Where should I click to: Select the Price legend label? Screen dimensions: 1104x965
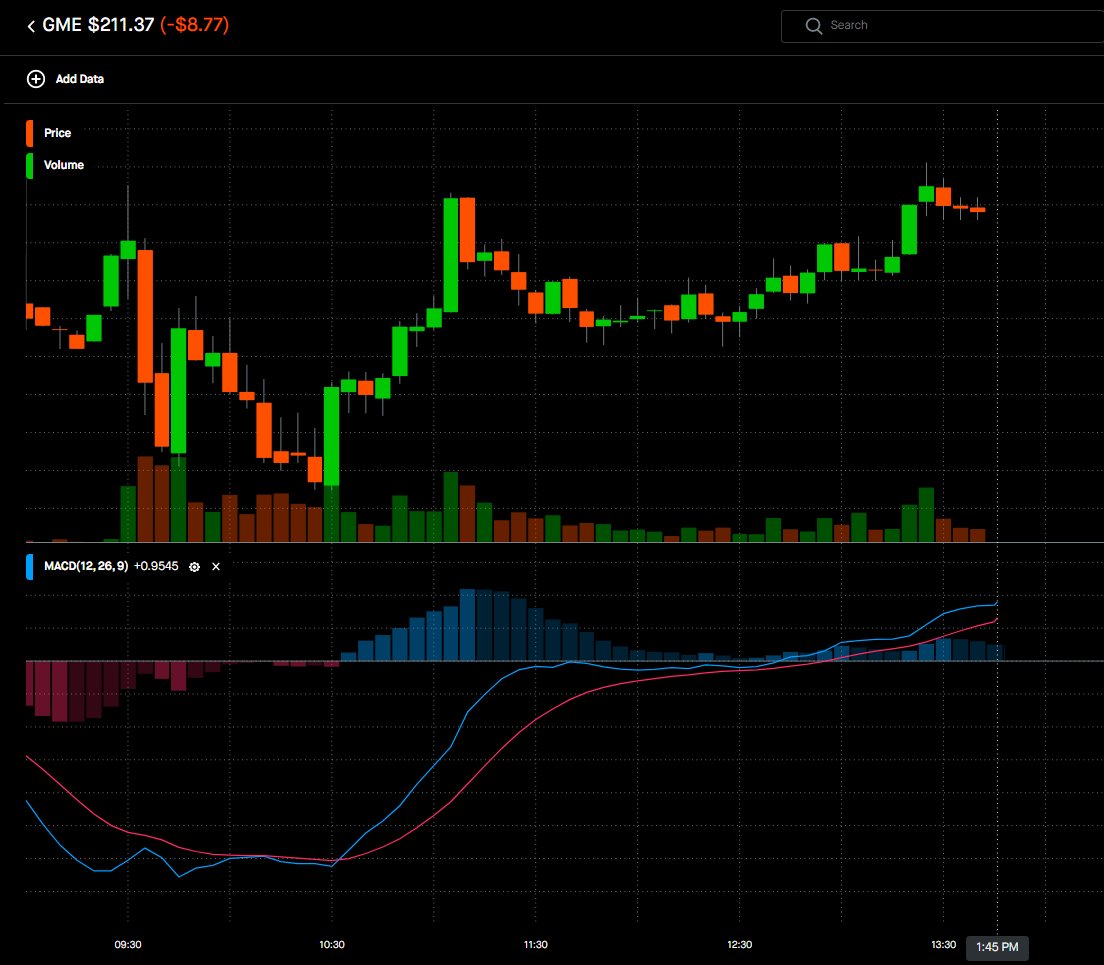57,133
